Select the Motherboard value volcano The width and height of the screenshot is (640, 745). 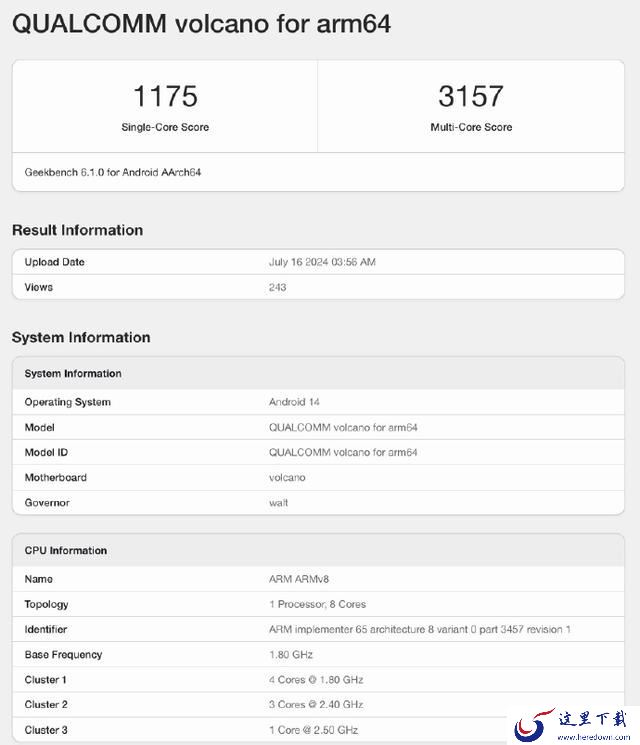point(287,478)
